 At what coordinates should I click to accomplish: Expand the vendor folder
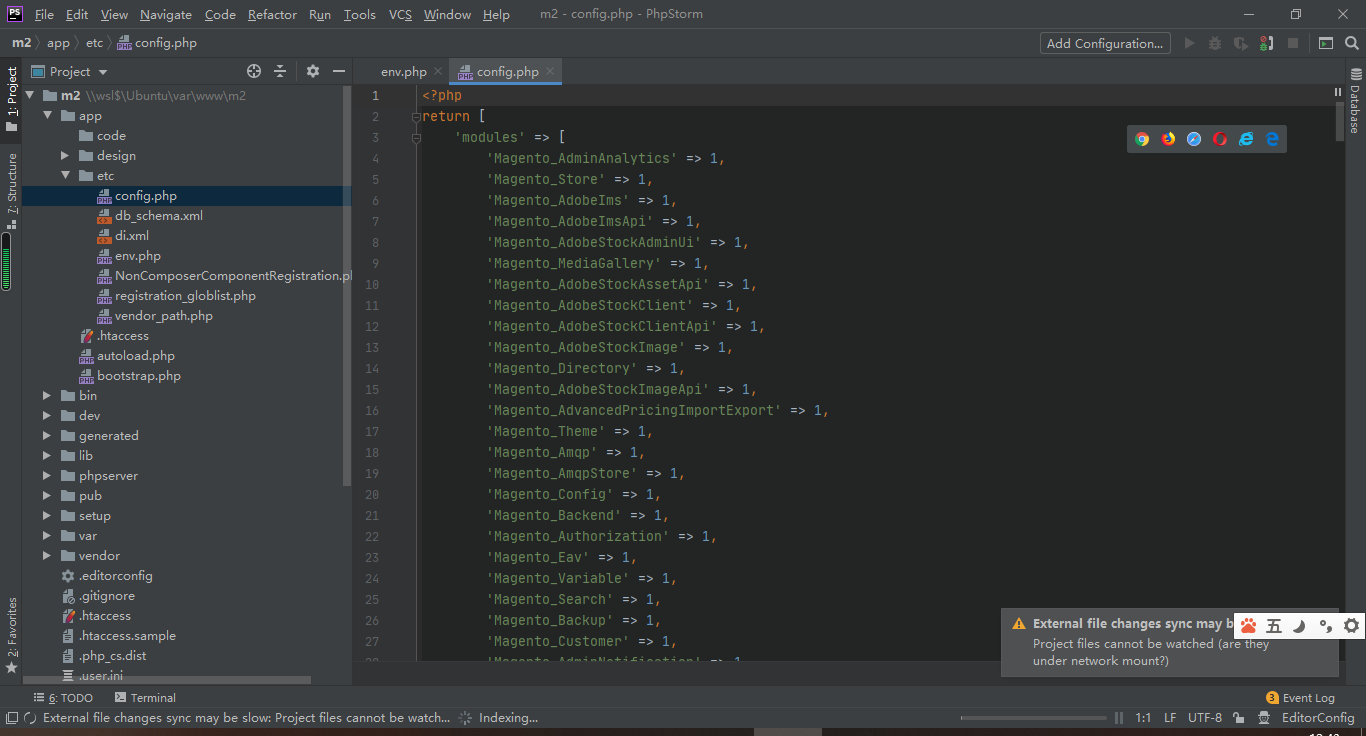(45, 555)
